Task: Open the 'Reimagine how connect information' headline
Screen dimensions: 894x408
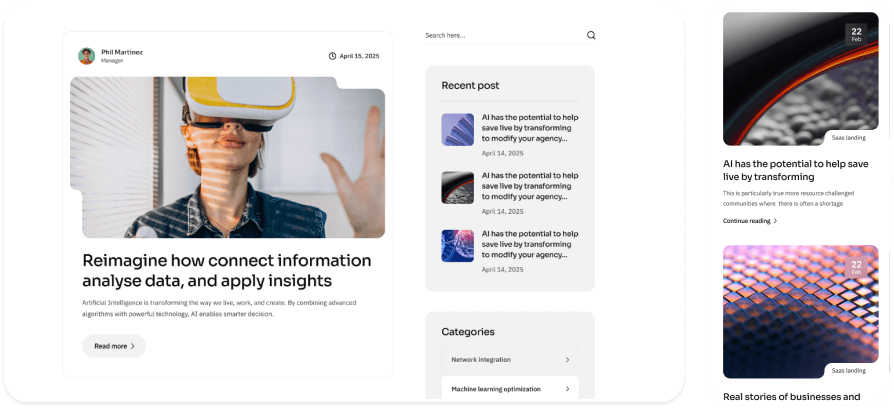Action: click(227, 271)
